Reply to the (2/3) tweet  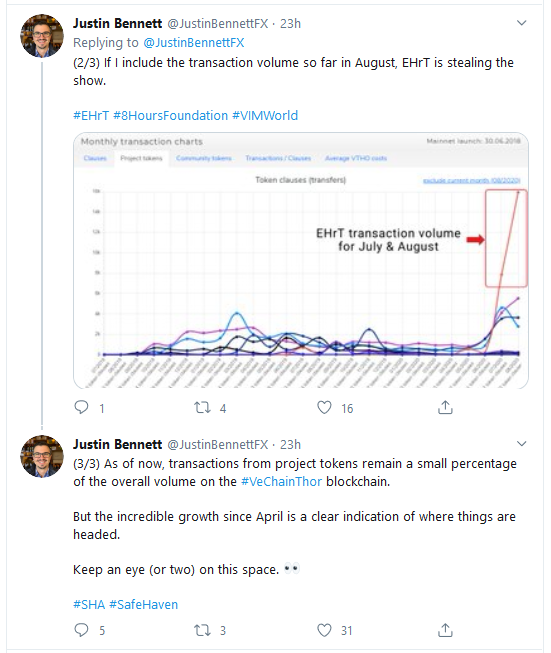click(81, 407)
